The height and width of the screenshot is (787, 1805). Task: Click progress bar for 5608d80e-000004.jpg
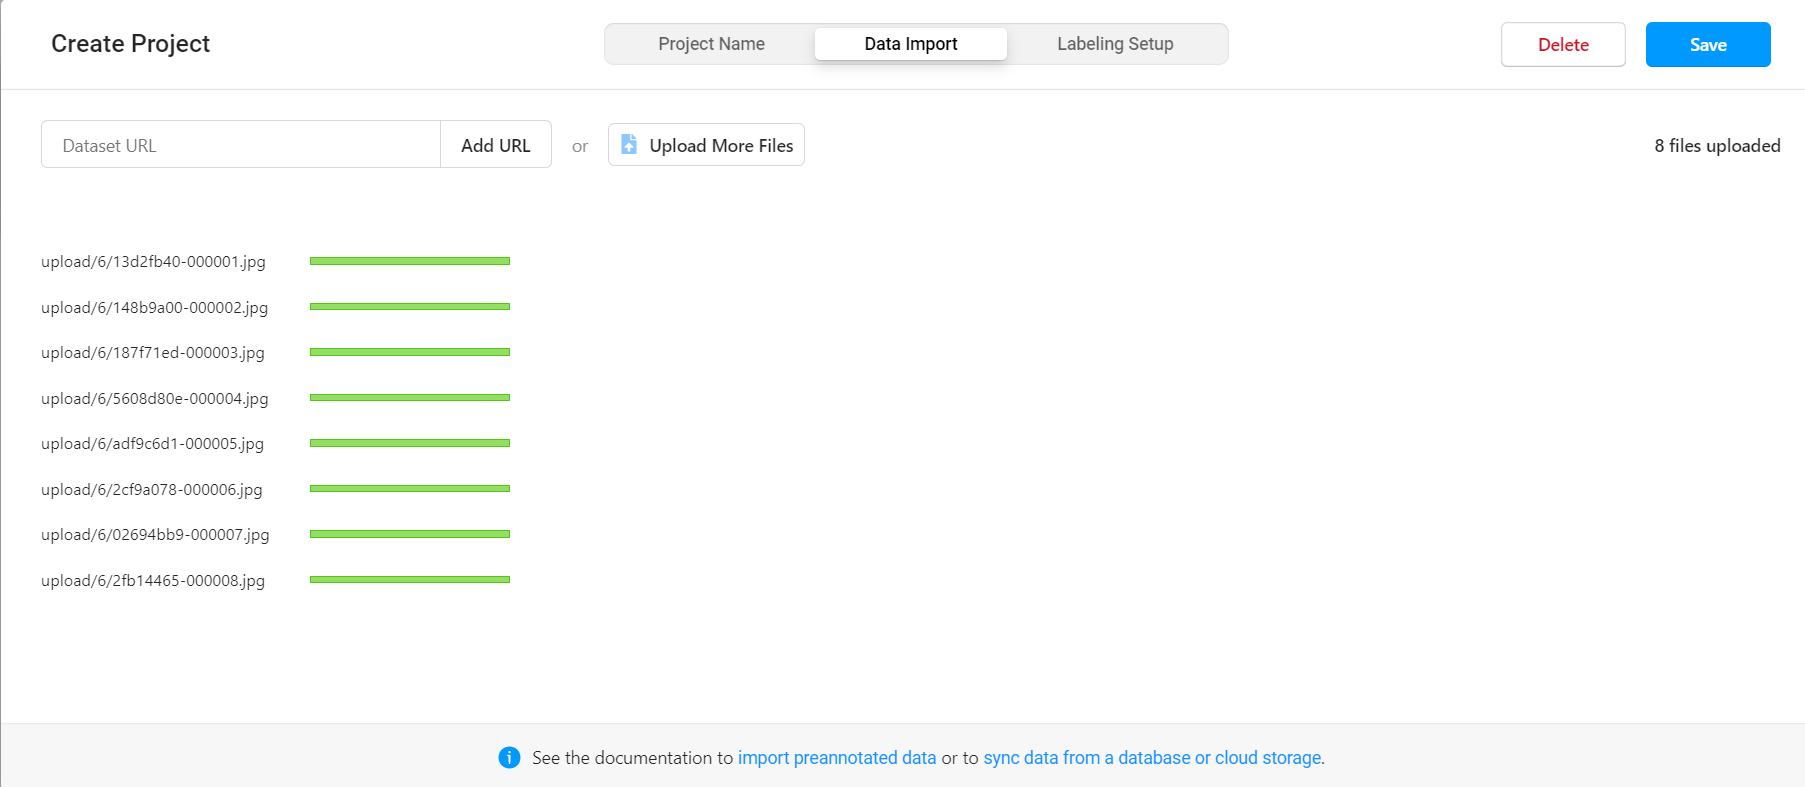pyautogui.click(x=410, y=398)
